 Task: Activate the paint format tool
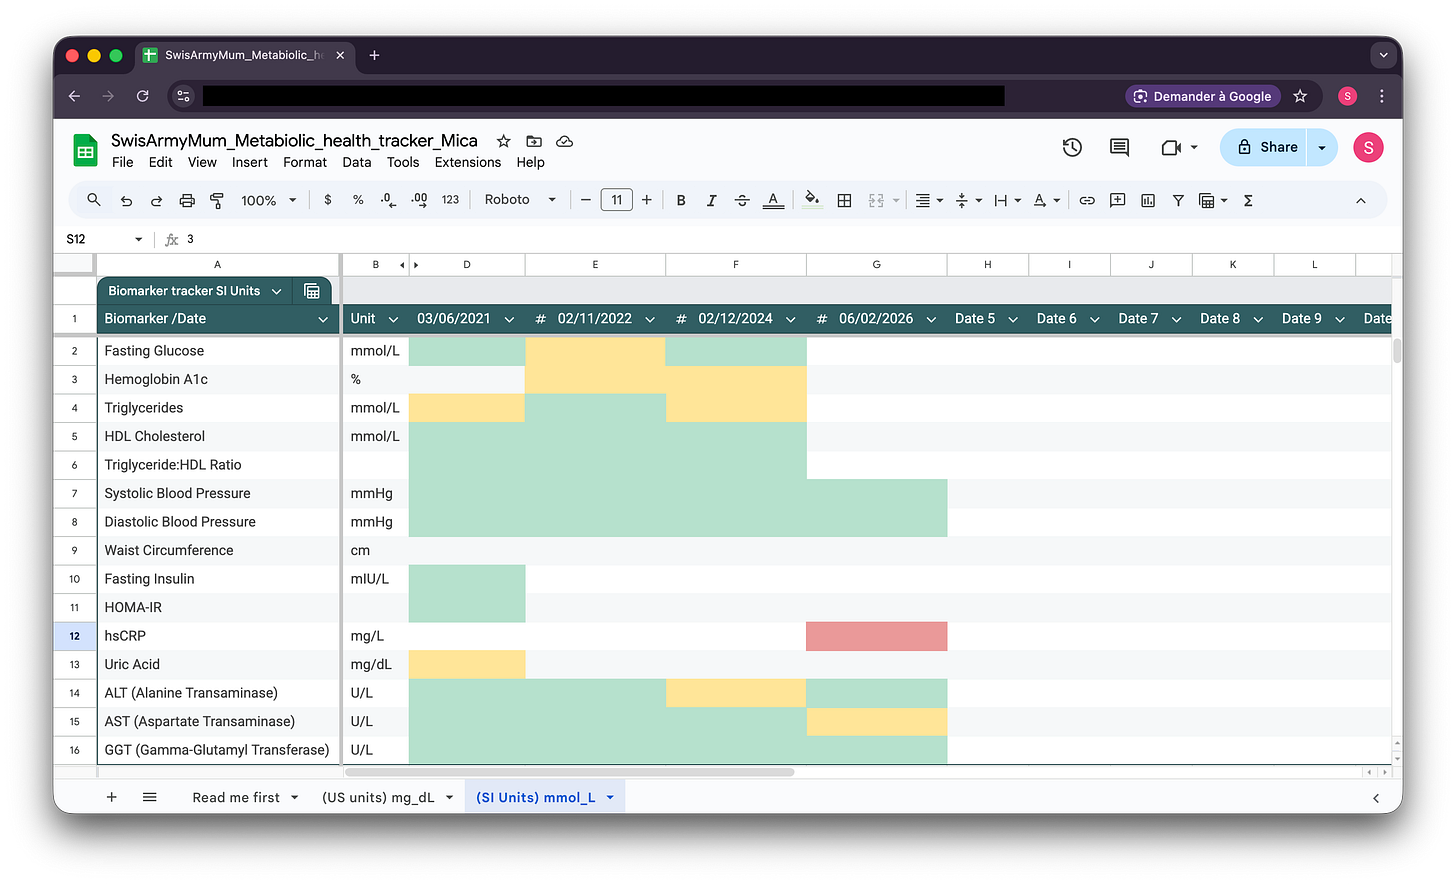pyautogui.click(x=217, y=200)
